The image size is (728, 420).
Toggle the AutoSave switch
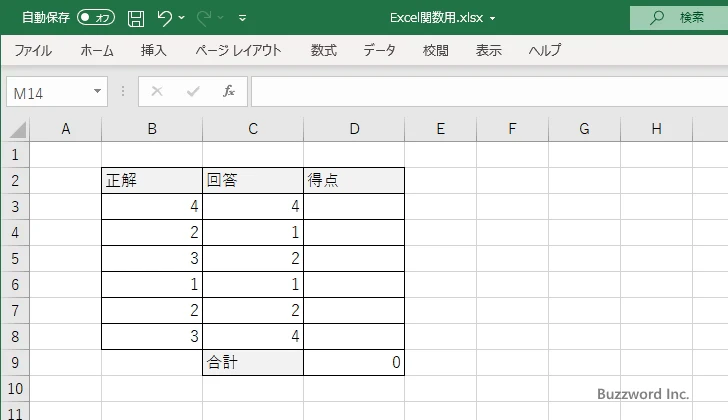coord(96,18)
